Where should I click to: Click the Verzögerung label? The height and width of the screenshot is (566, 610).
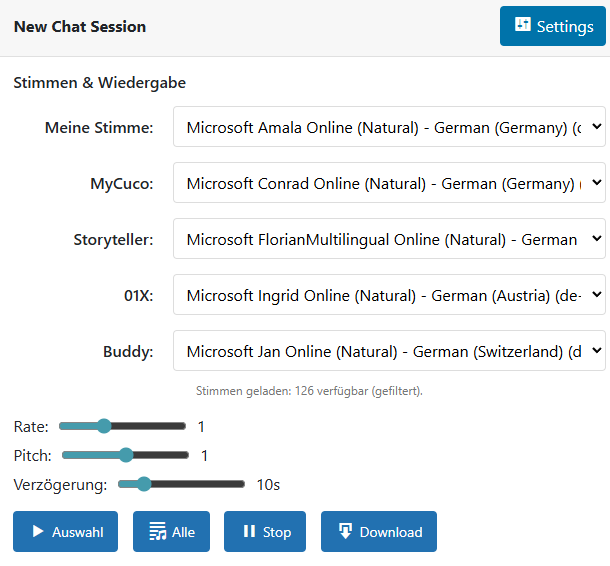coord(60,485)
